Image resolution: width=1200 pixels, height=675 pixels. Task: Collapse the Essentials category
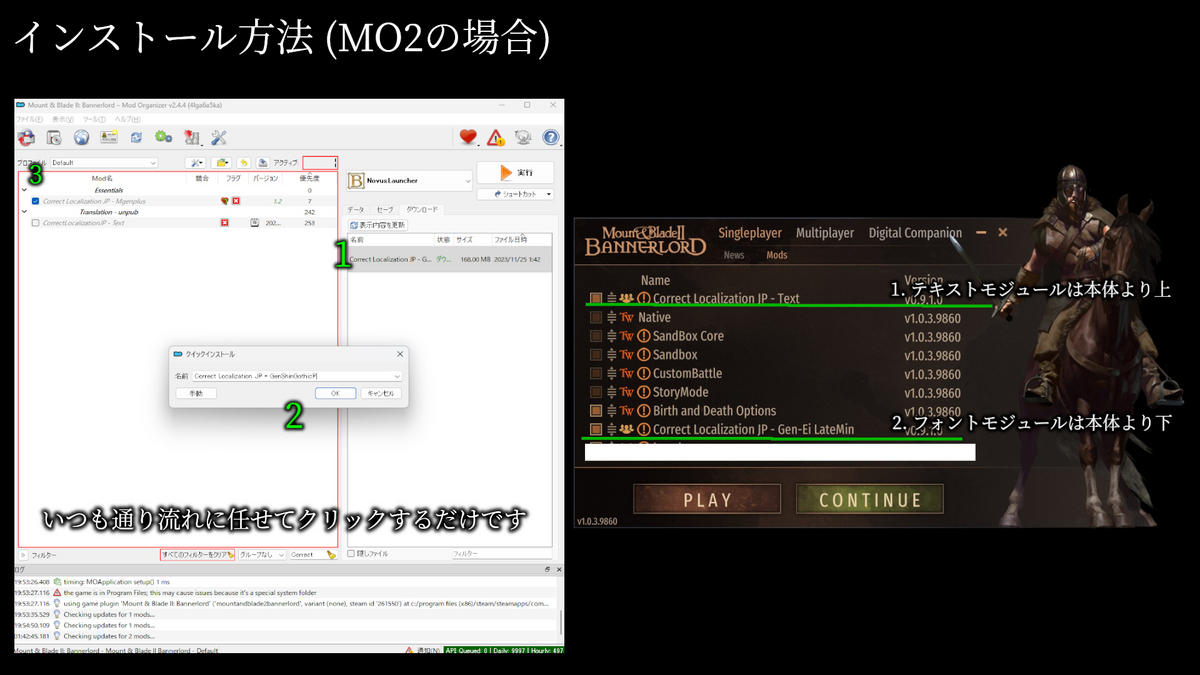click(x=24, y=188)
